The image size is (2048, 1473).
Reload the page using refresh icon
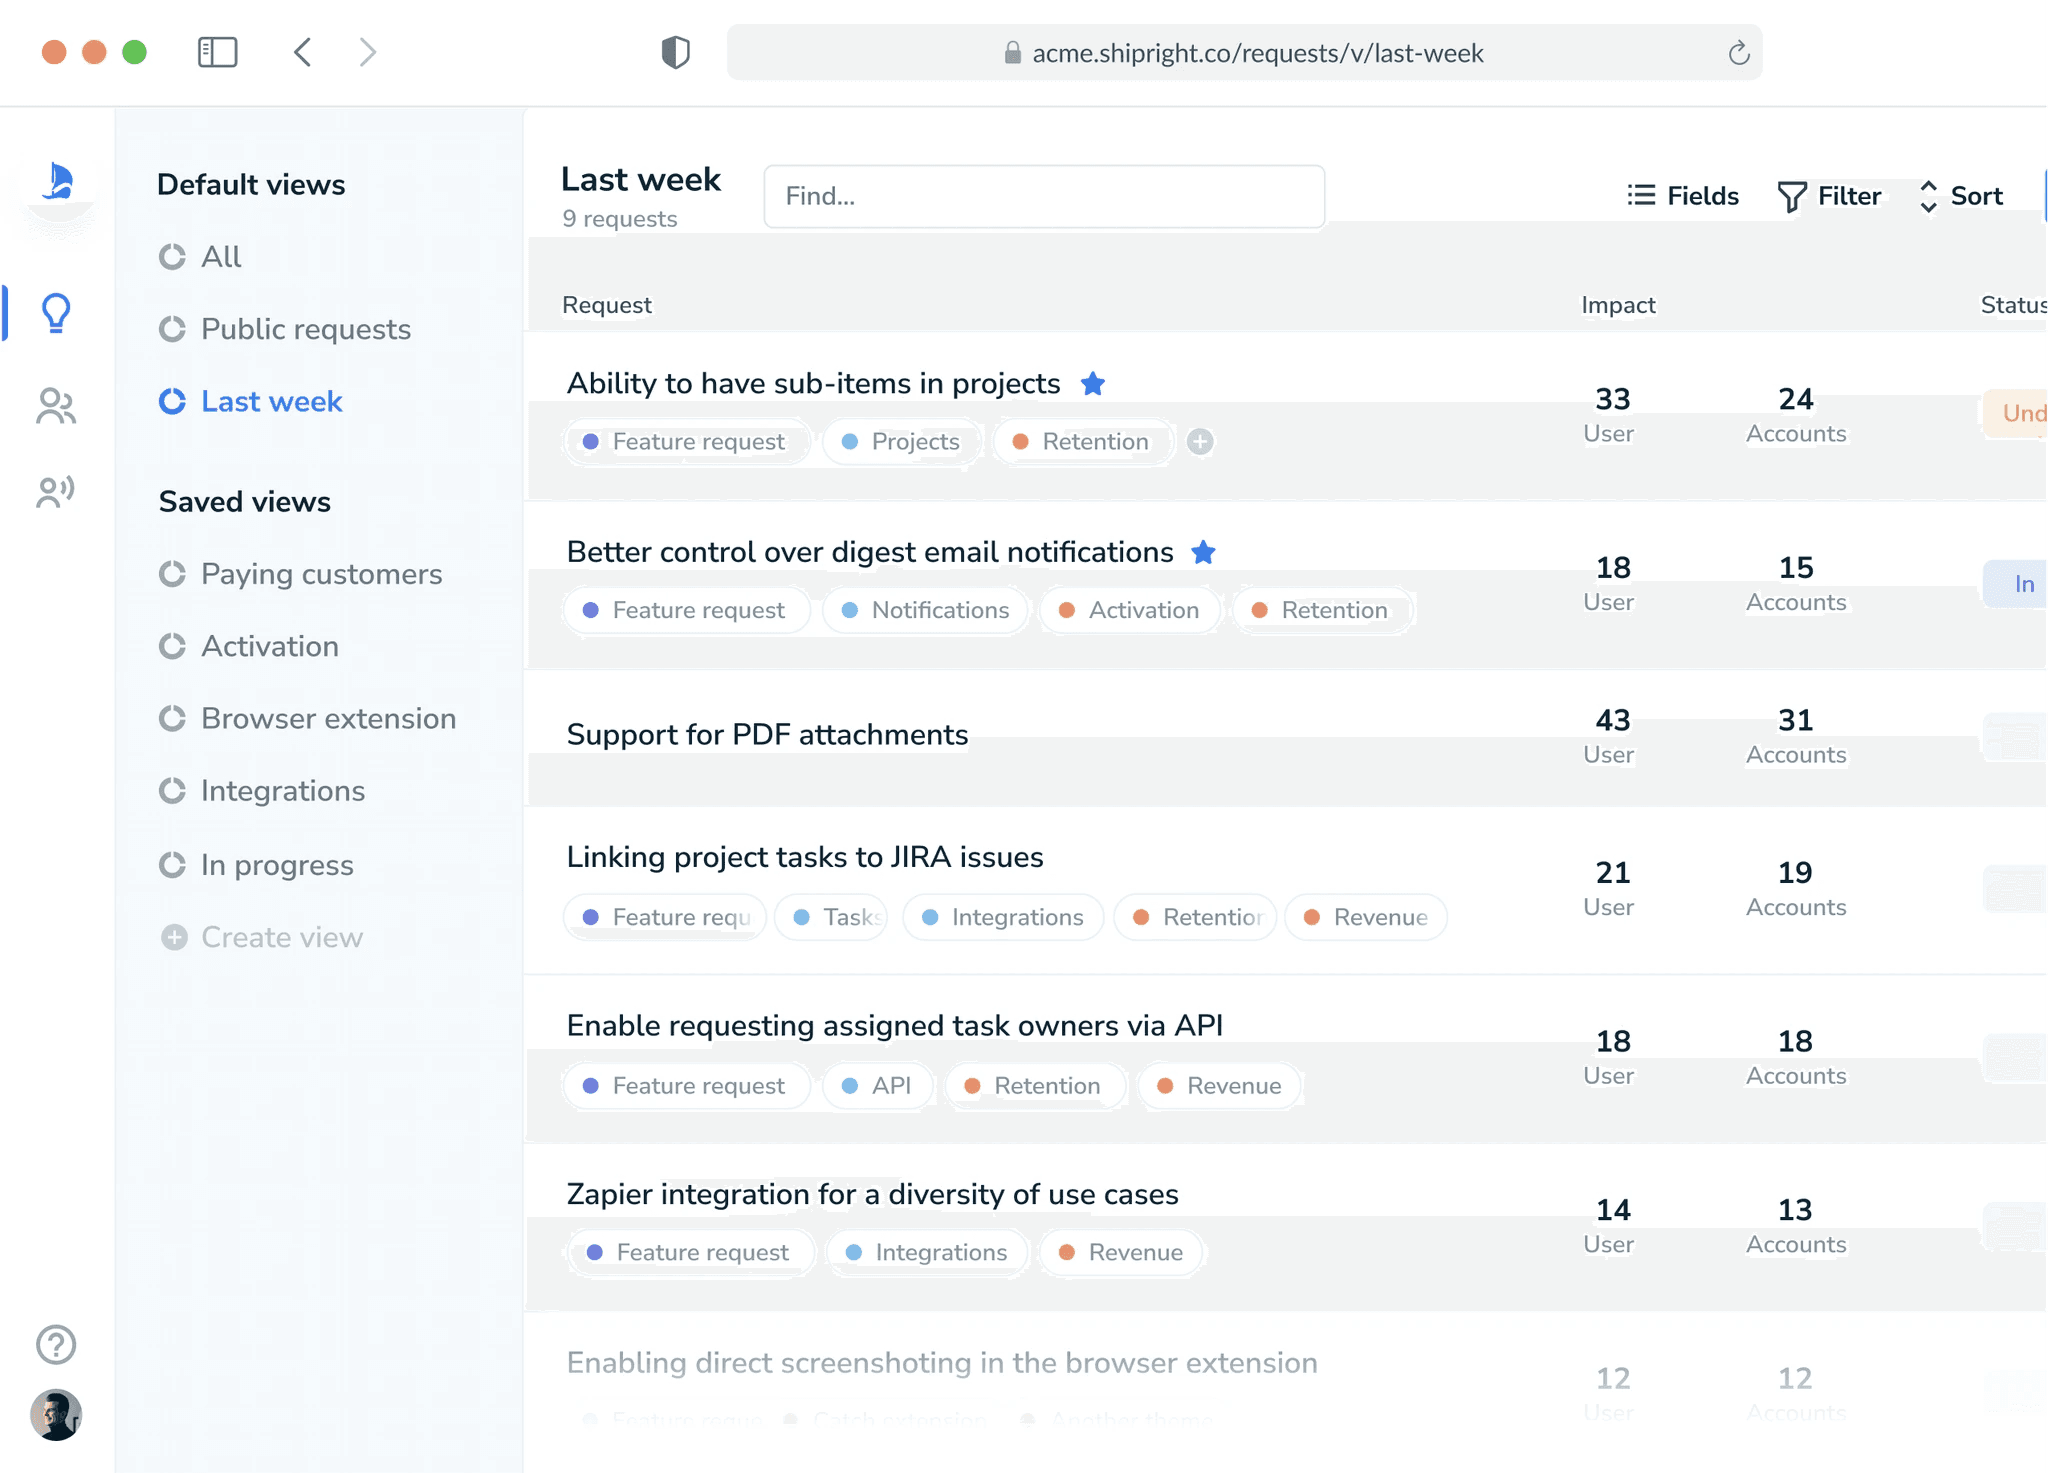[x=1738, y=53]
